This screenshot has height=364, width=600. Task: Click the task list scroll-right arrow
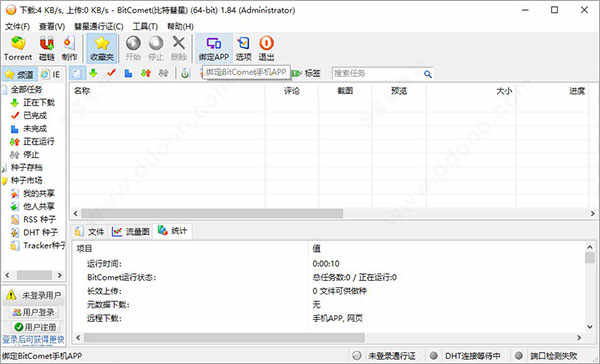592,213
